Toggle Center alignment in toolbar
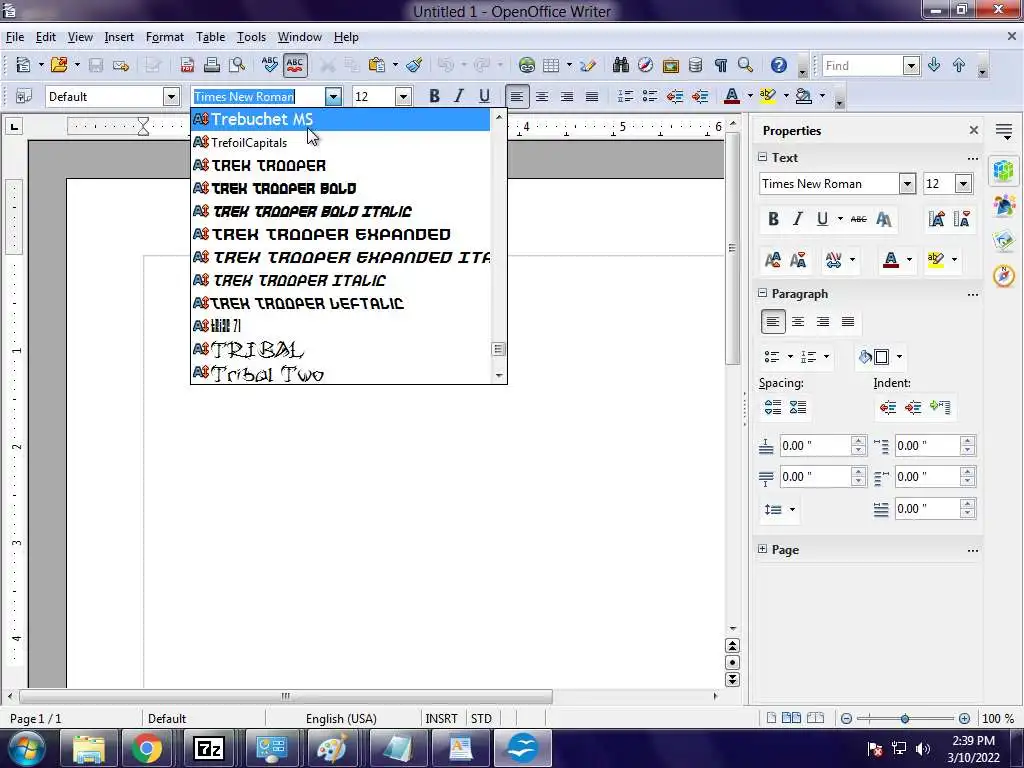Image resolution: width=1024 pixels, height=768 pixels. (541, 97)
